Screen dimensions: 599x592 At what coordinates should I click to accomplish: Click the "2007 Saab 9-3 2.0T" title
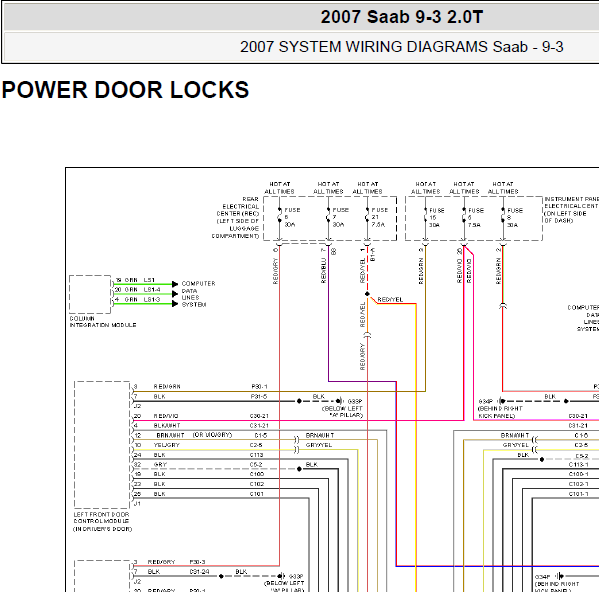pos(401,17)
